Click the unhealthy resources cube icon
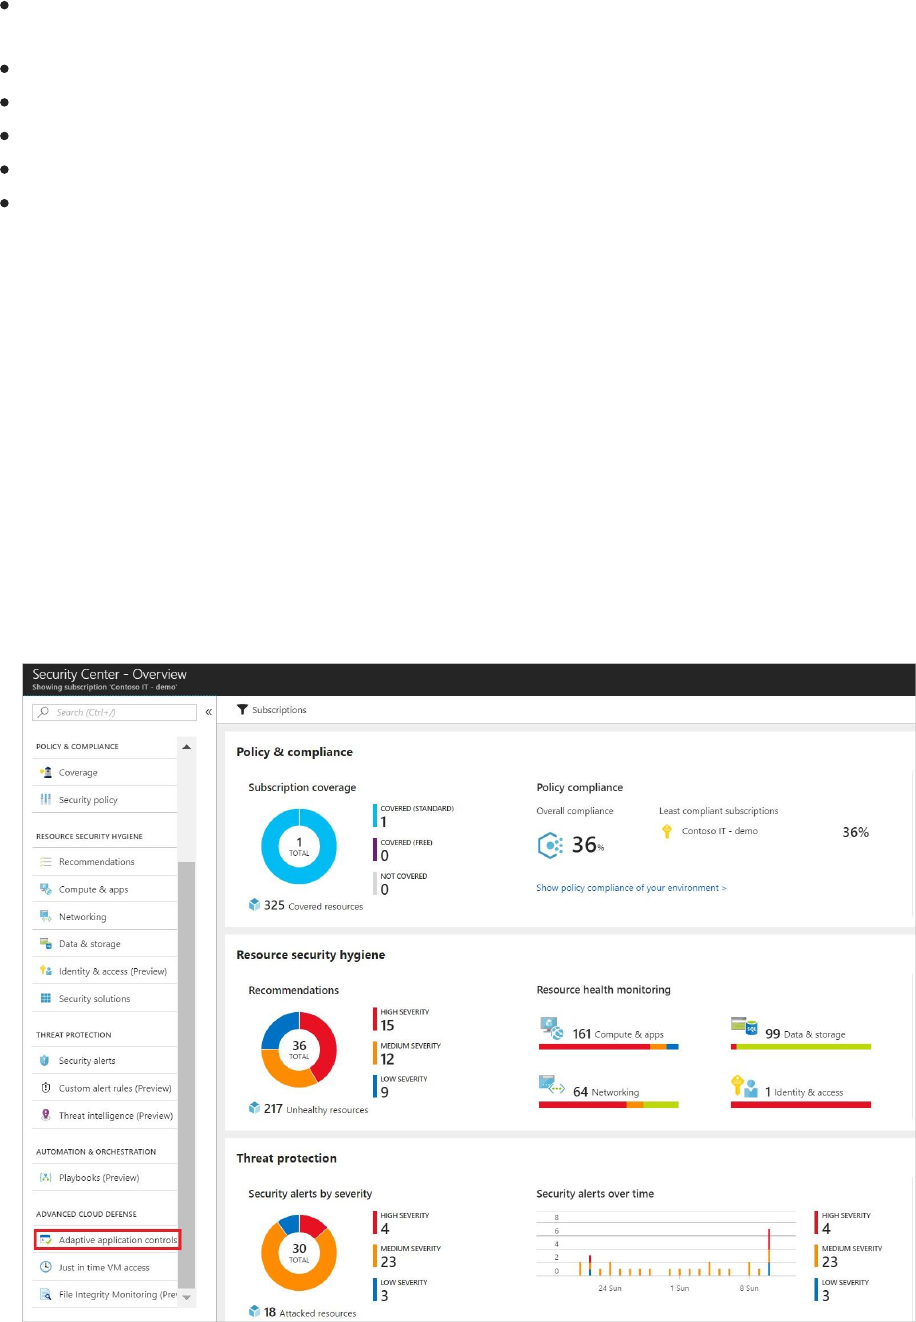This screenshot has width=916, height=1322. pyautogui.click(x=255, y=1108)
